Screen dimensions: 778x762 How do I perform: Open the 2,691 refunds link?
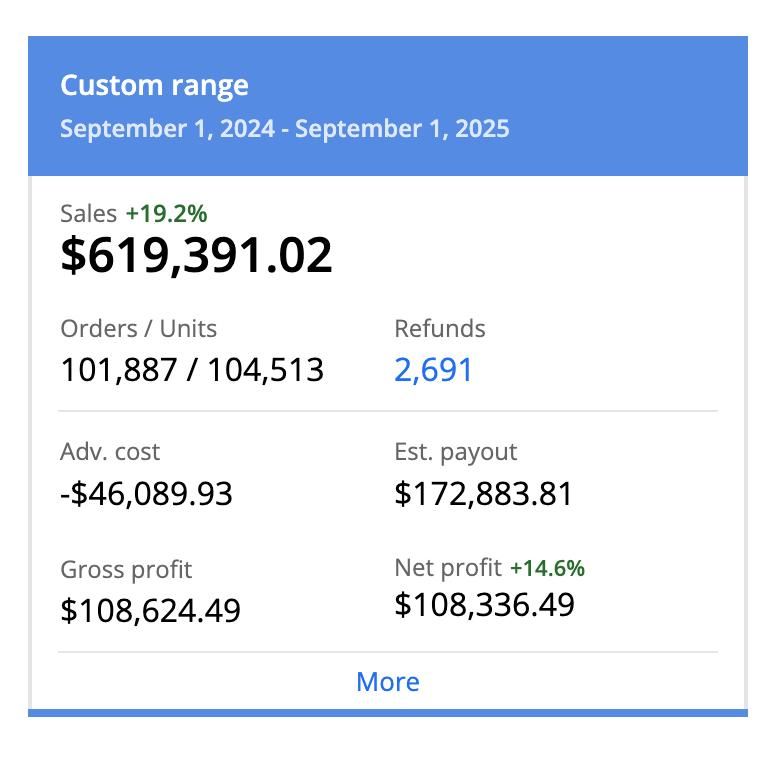click(433, 370)
